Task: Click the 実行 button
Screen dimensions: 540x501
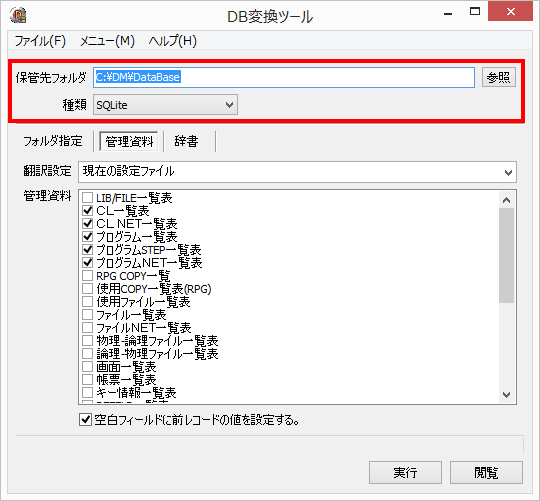Action: [x=405, y=472]
